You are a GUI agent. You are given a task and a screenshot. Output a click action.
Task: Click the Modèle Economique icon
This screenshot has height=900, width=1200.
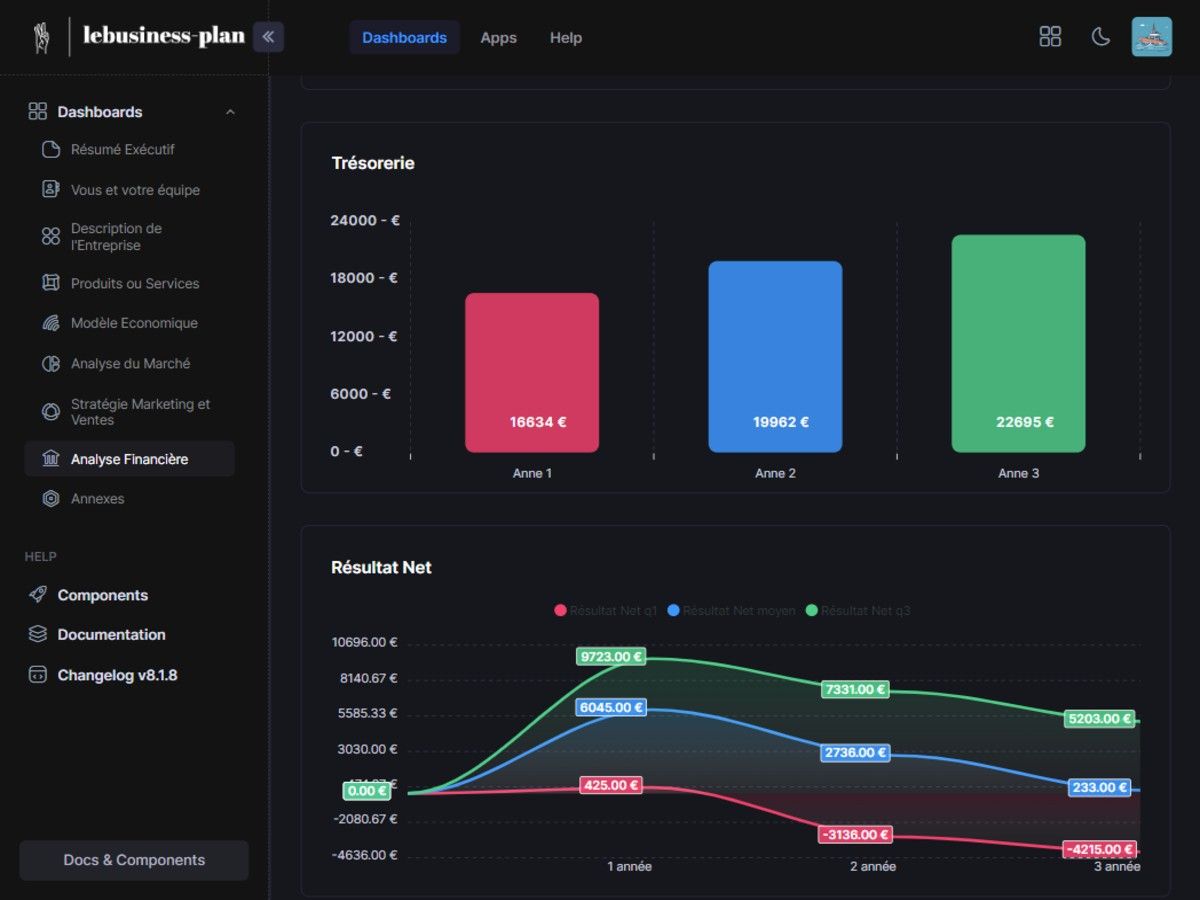click(x=50, y=324)
